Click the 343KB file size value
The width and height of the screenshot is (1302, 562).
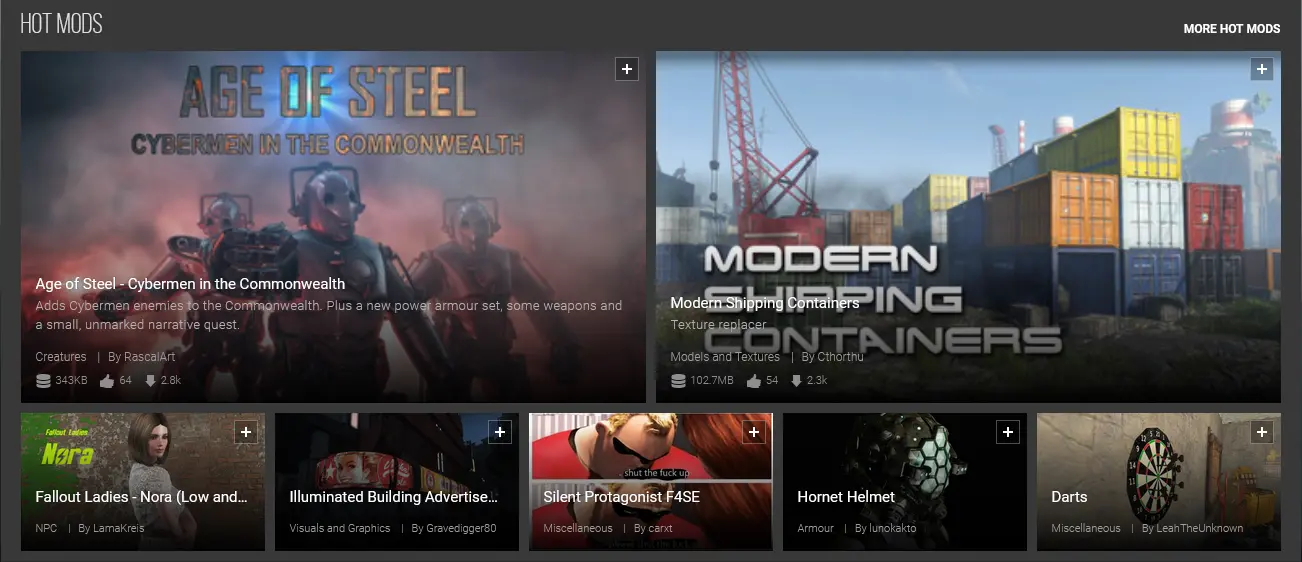coord(71,381)
